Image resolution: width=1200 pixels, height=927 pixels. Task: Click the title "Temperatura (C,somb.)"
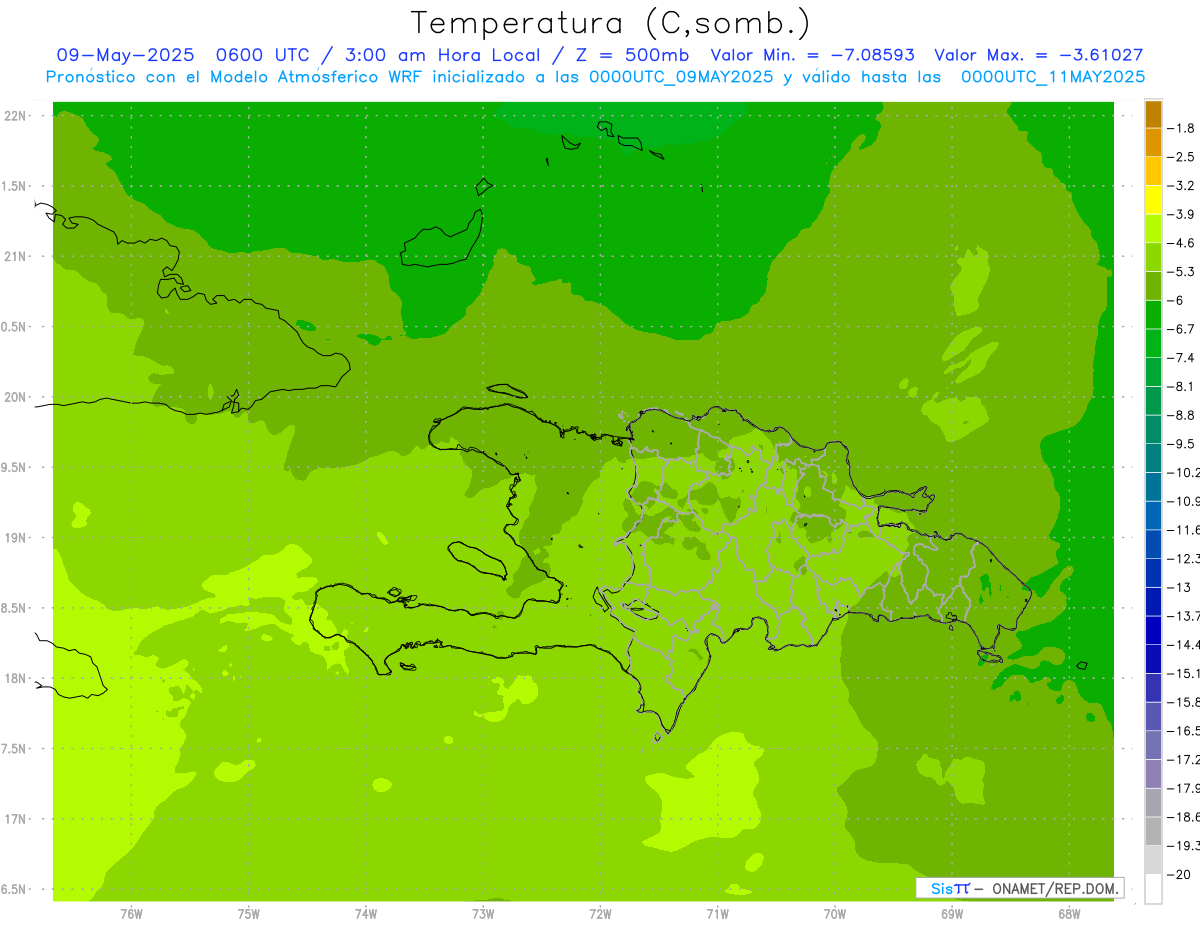pyautogui.click(x=611, y=24)
